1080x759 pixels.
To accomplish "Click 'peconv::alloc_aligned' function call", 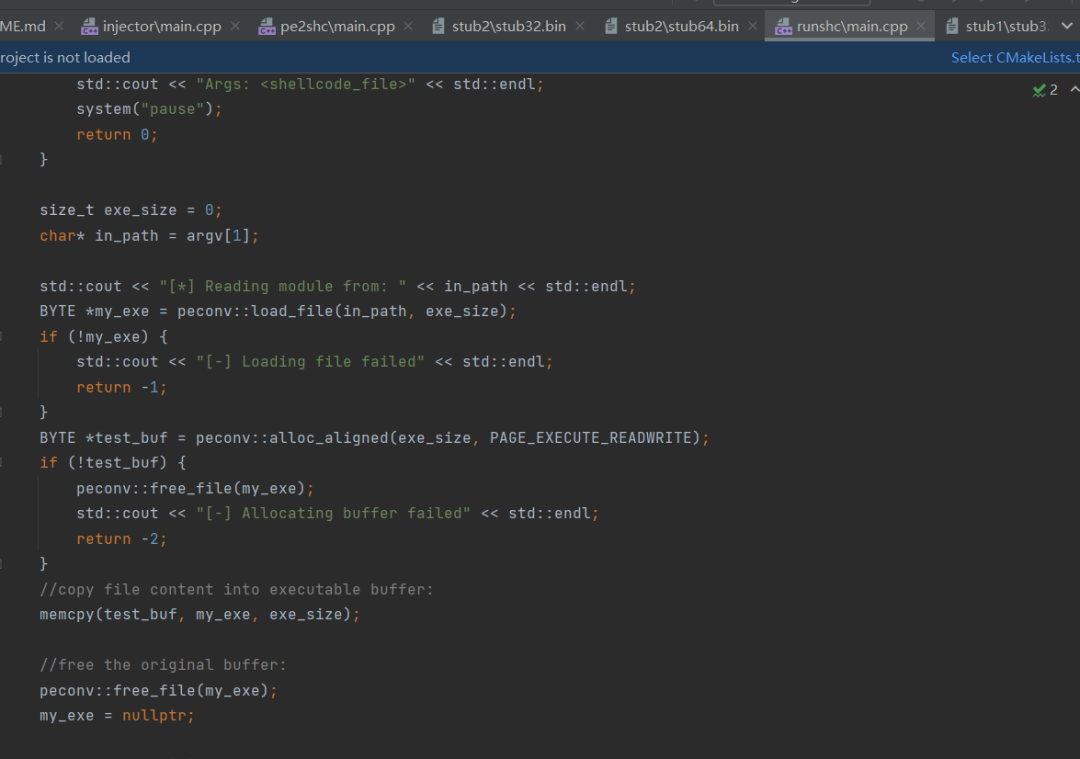I will coord(292,438).
